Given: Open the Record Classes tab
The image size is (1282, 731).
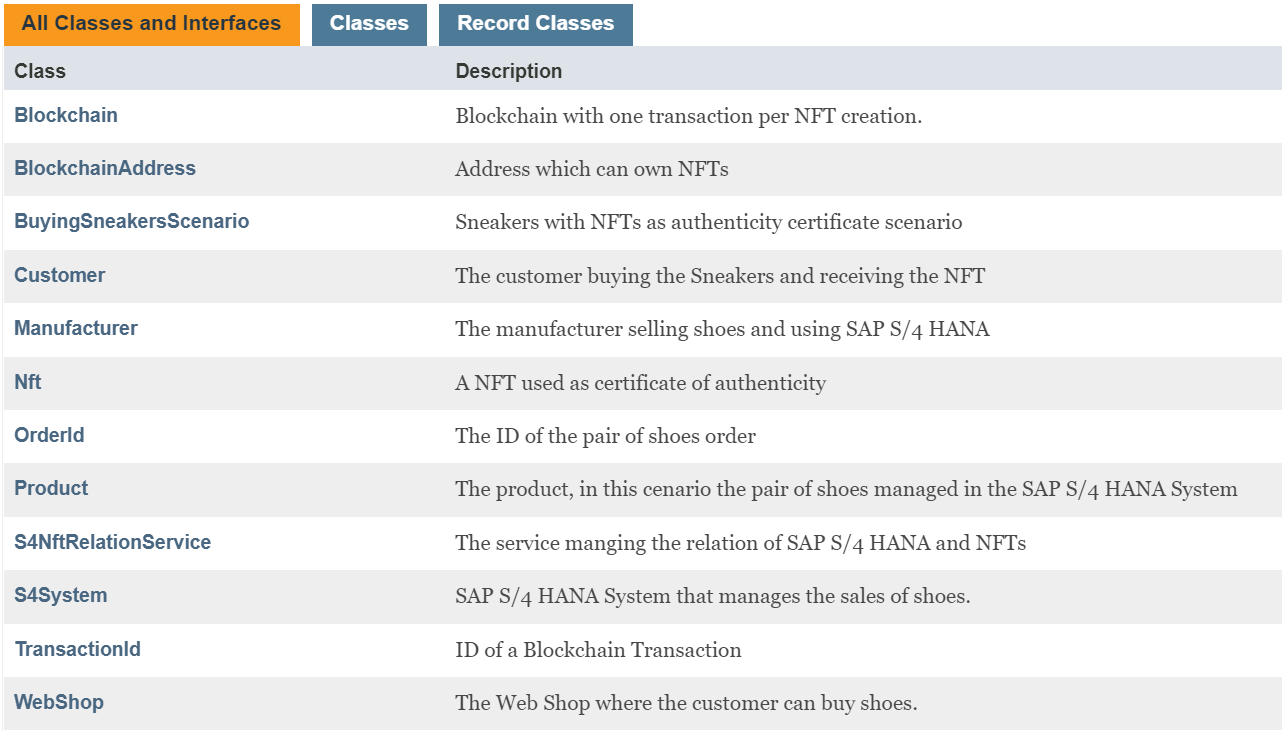Looking at the screenshot, I should 536,23.
